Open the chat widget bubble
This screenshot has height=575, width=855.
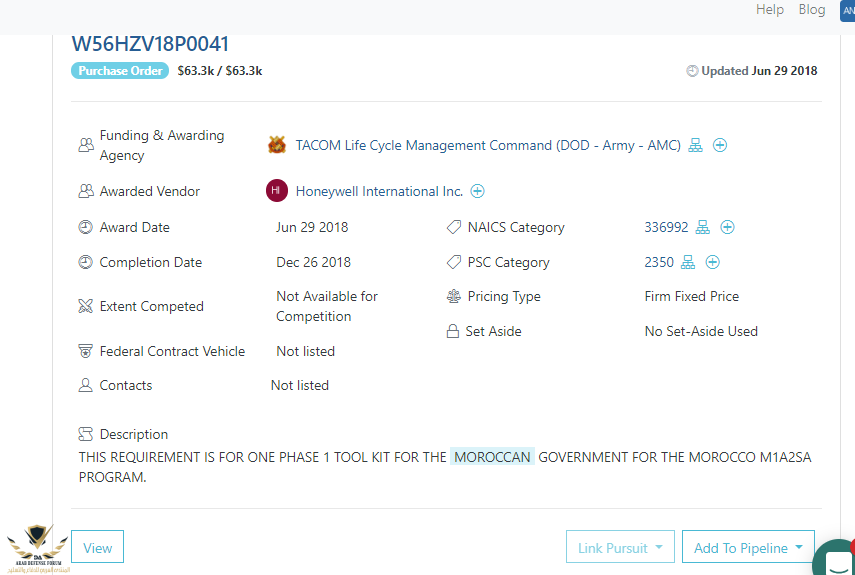click(x=836, y=559)
